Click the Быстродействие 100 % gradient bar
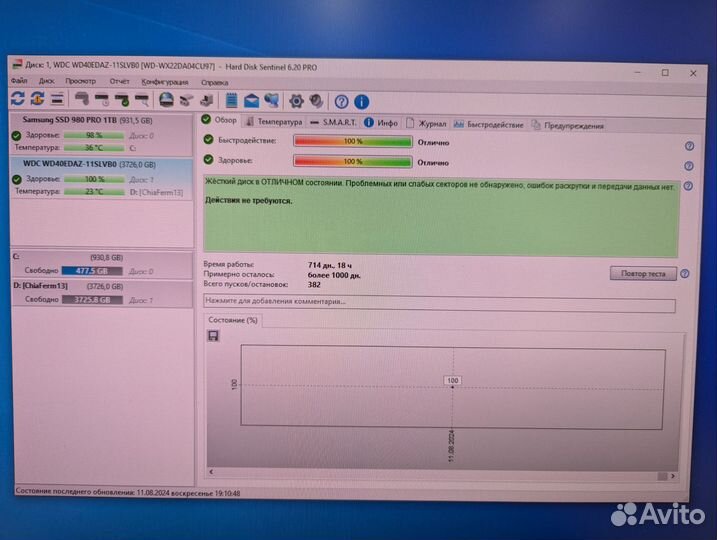This screenshot has height=540, width=717. tap(353, 141)
